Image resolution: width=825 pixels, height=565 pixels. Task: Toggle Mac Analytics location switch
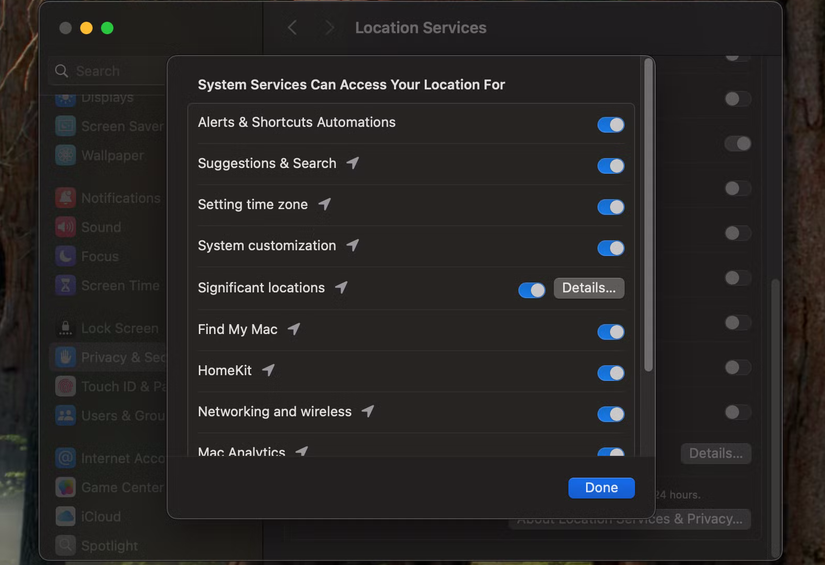(610, 452)
